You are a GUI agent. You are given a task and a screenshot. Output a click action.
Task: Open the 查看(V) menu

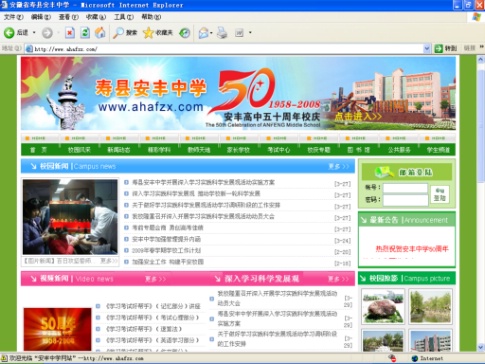[x=68, y=17]
